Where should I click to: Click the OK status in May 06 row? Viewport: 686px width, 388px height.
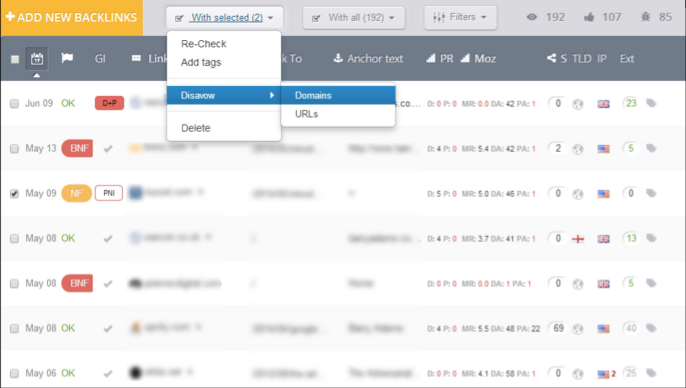point(68,373)
